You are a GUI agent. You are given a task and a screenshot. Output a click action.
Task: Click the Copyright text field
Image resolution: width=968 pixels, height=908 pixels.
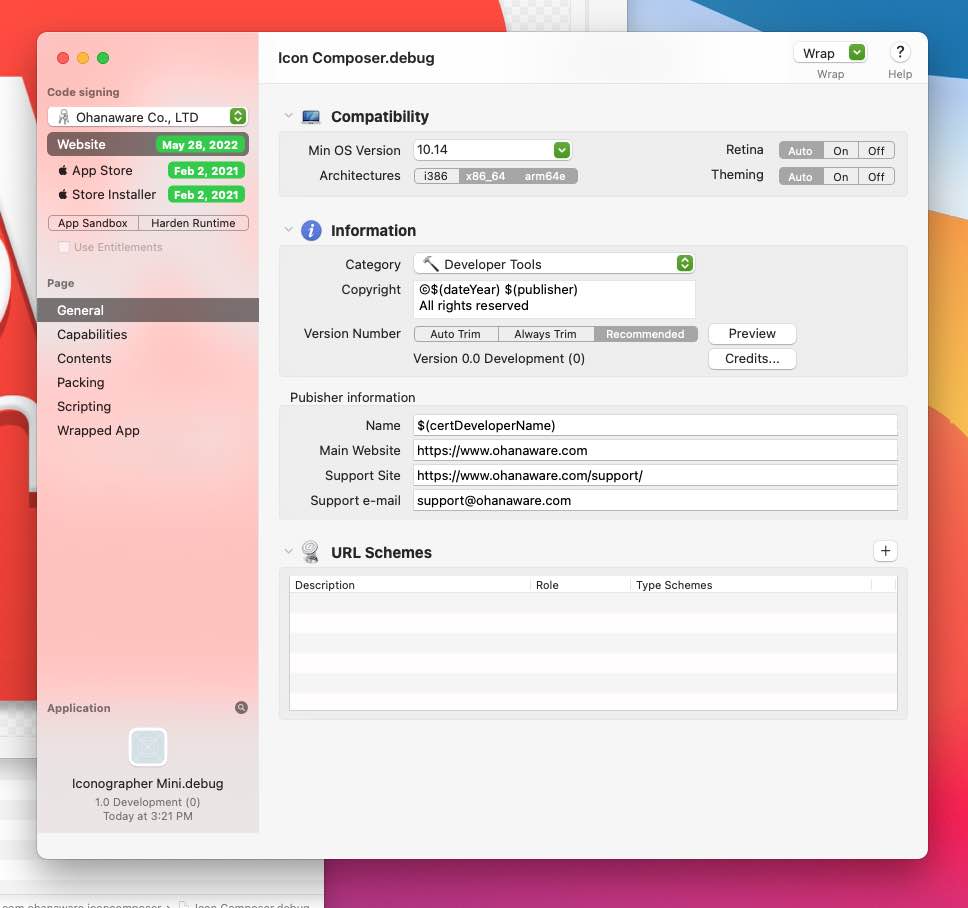554,298
